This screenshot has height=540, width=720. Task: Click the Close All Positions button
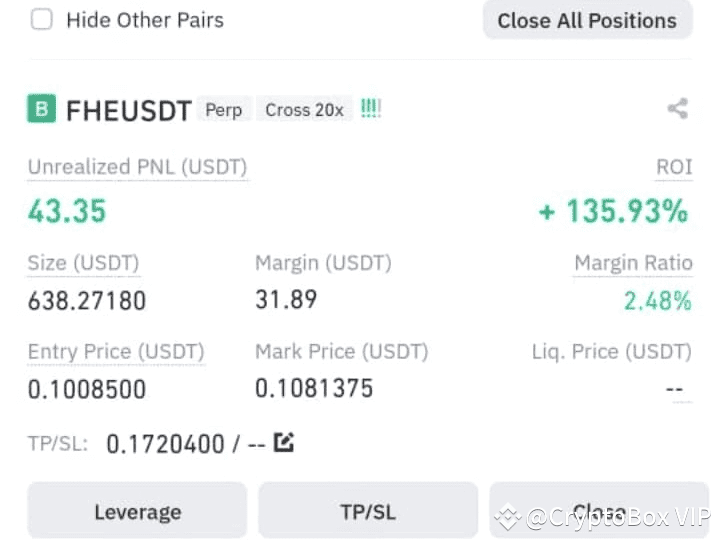[x=587, y=20]
